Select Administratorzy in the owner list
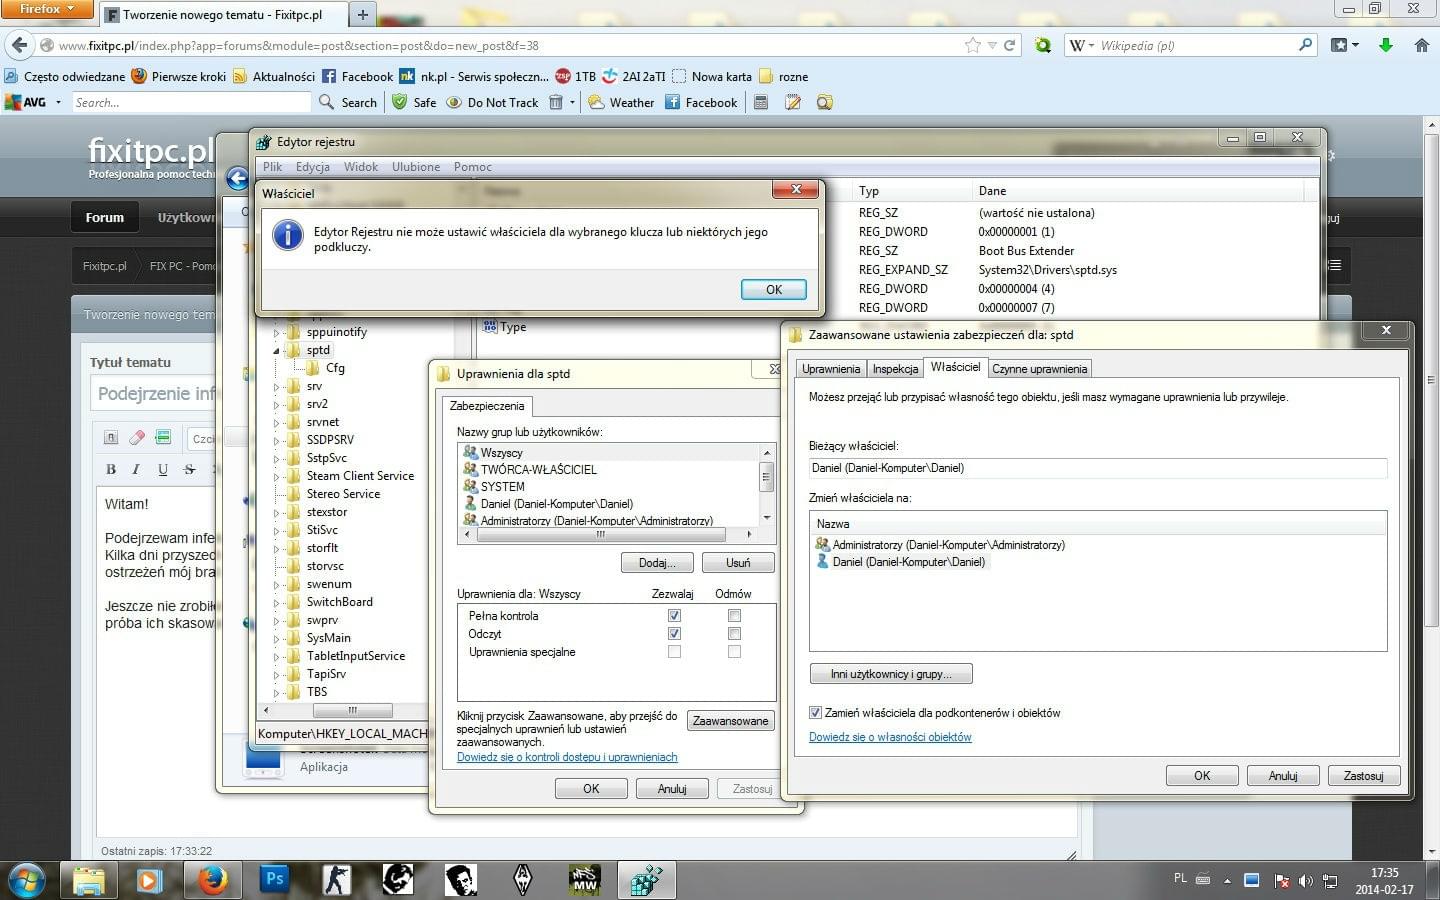 coord(948,545)
